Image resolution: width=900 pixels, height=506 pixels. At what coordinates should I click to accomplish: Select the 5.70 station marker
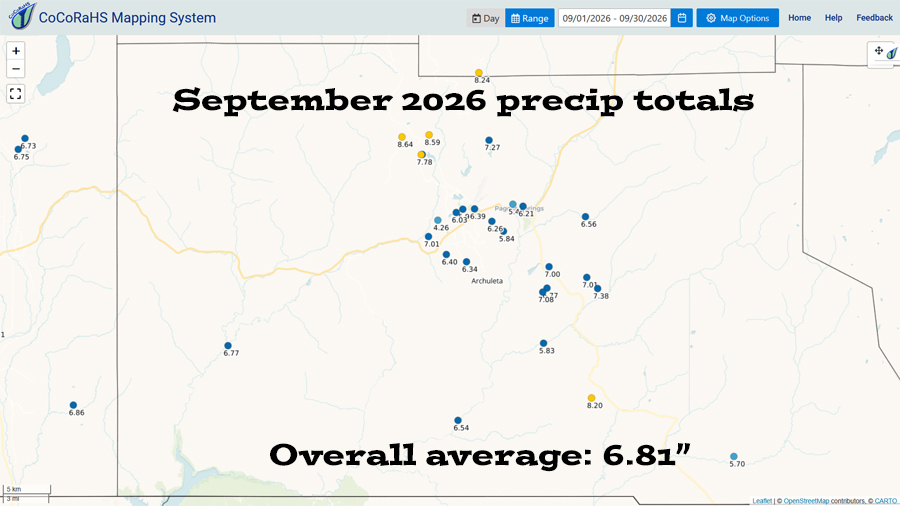(x=734, y=457)
